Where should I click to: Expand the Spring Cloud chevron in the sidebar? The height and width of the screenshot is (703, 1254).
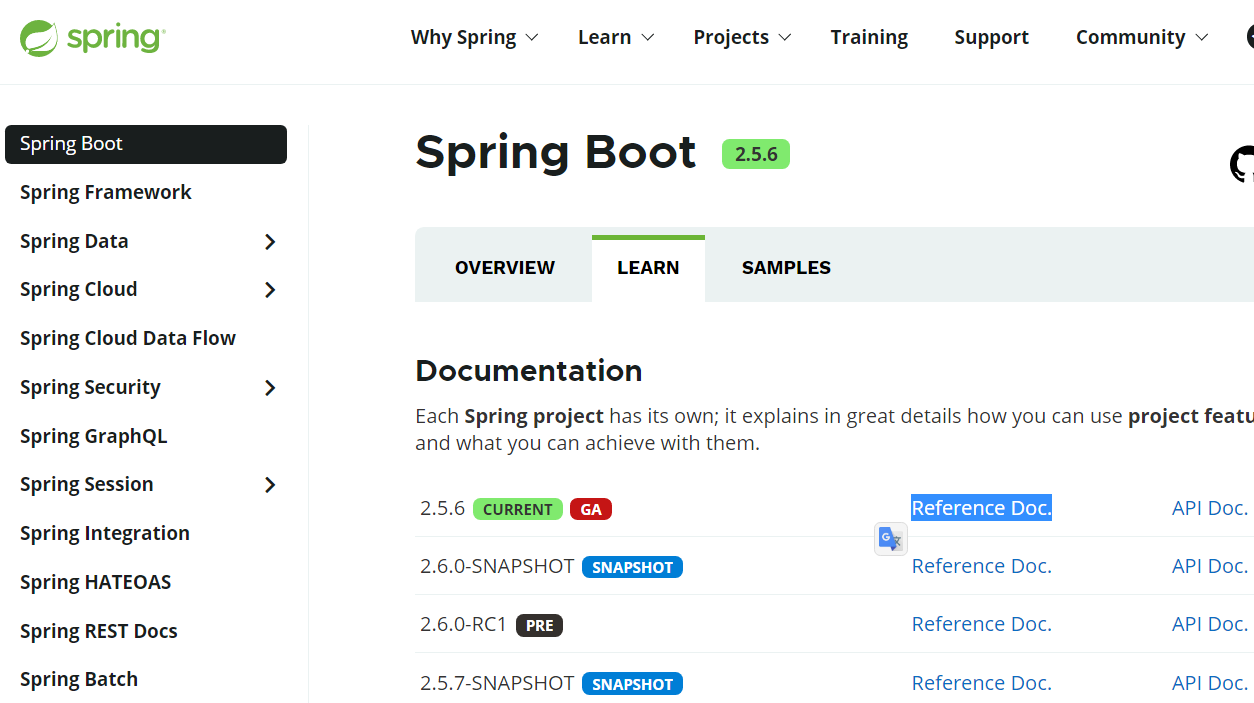(x=270, y=290)
